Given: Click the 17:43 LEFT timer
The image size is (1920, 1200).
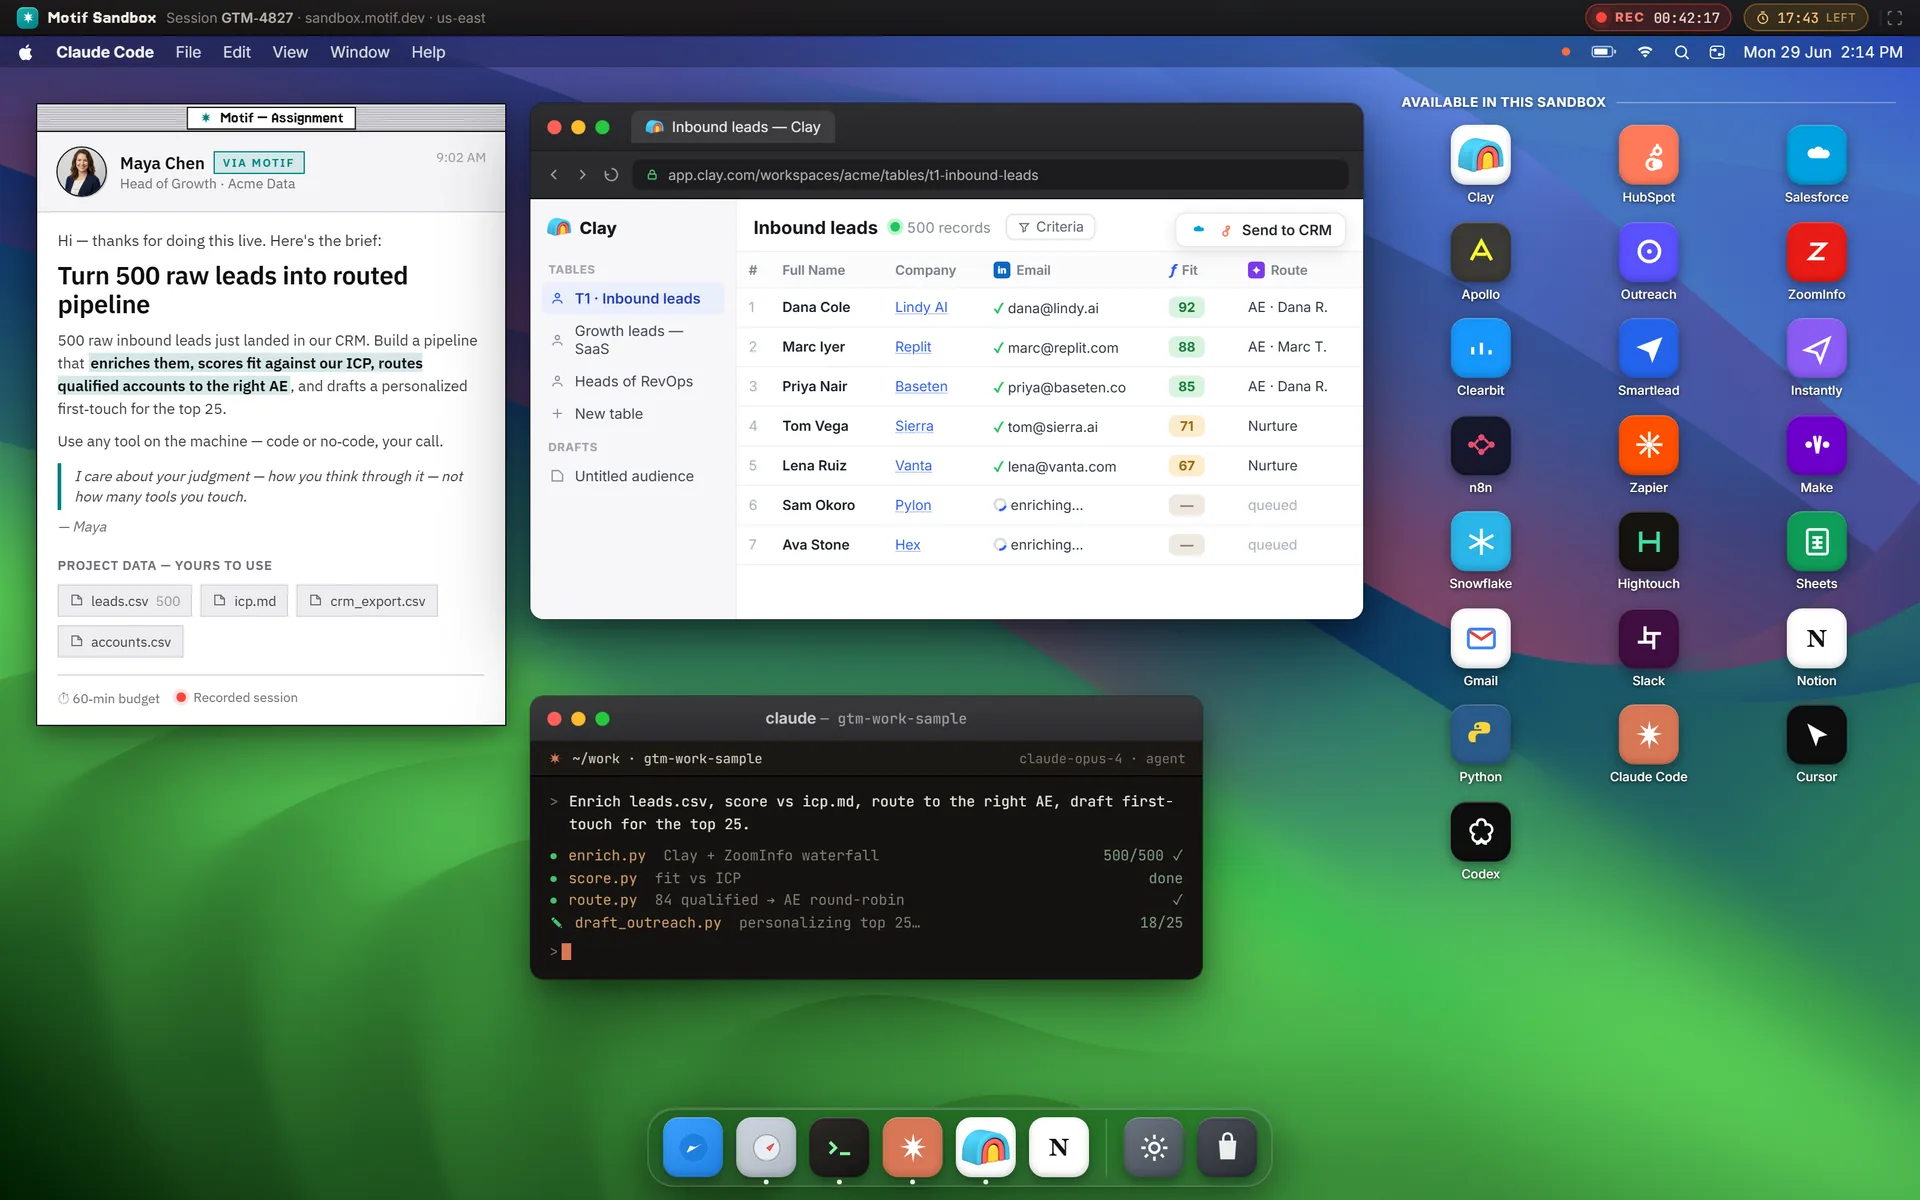Looking at the screenshot, I should [x=1806, y=17].
